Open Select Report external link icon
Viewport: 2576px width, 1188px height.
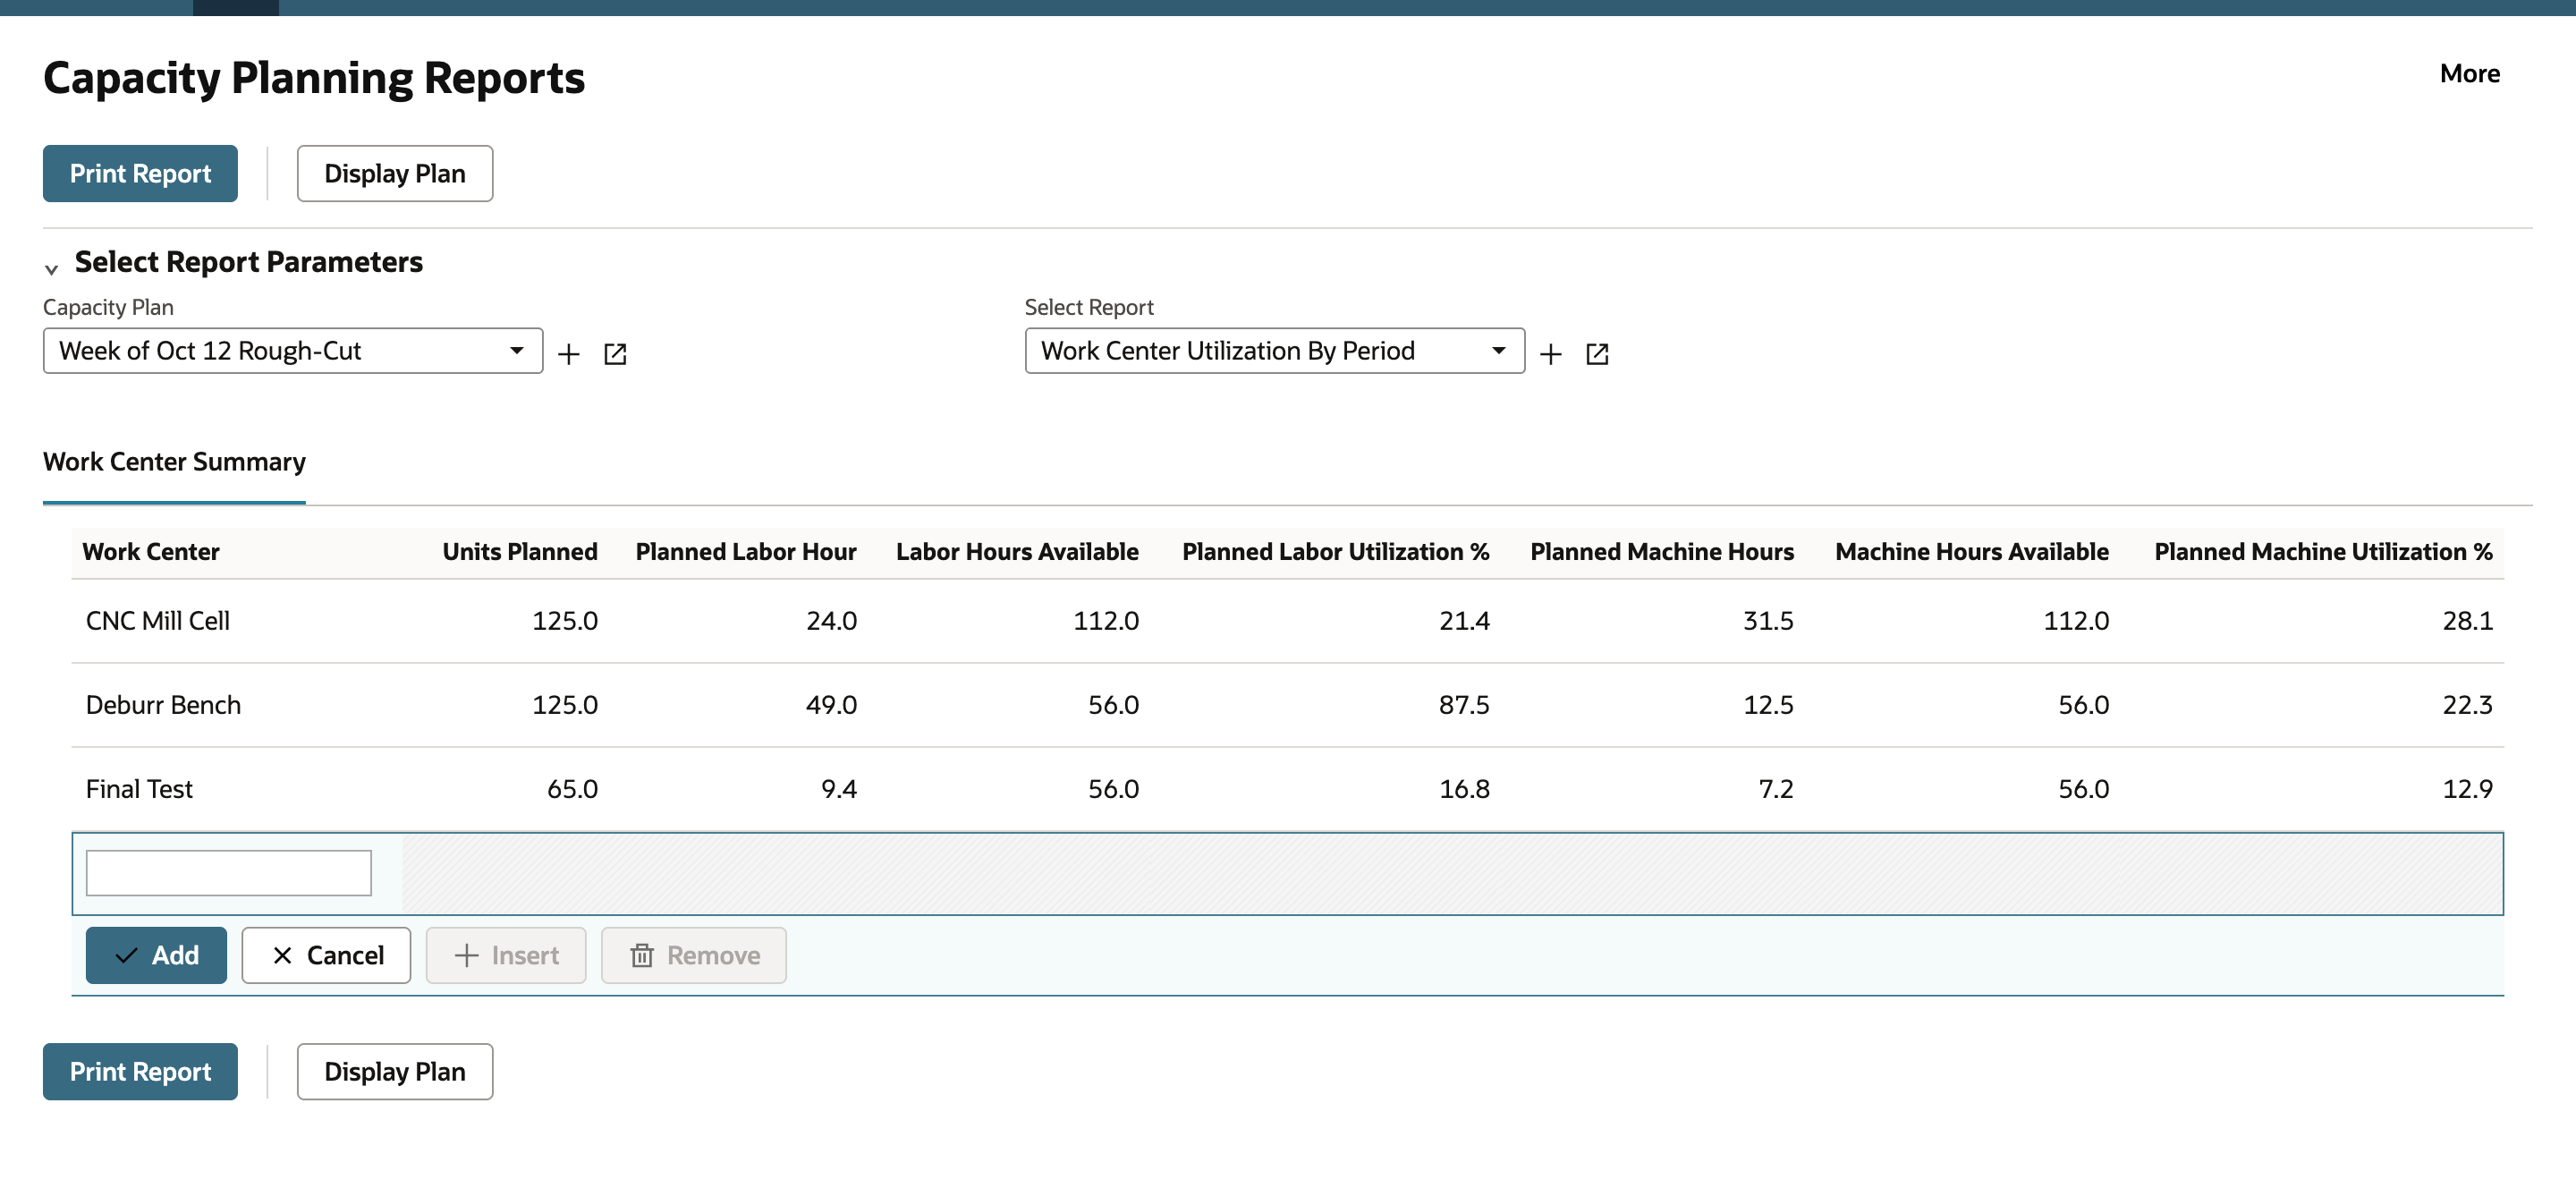1597,354
